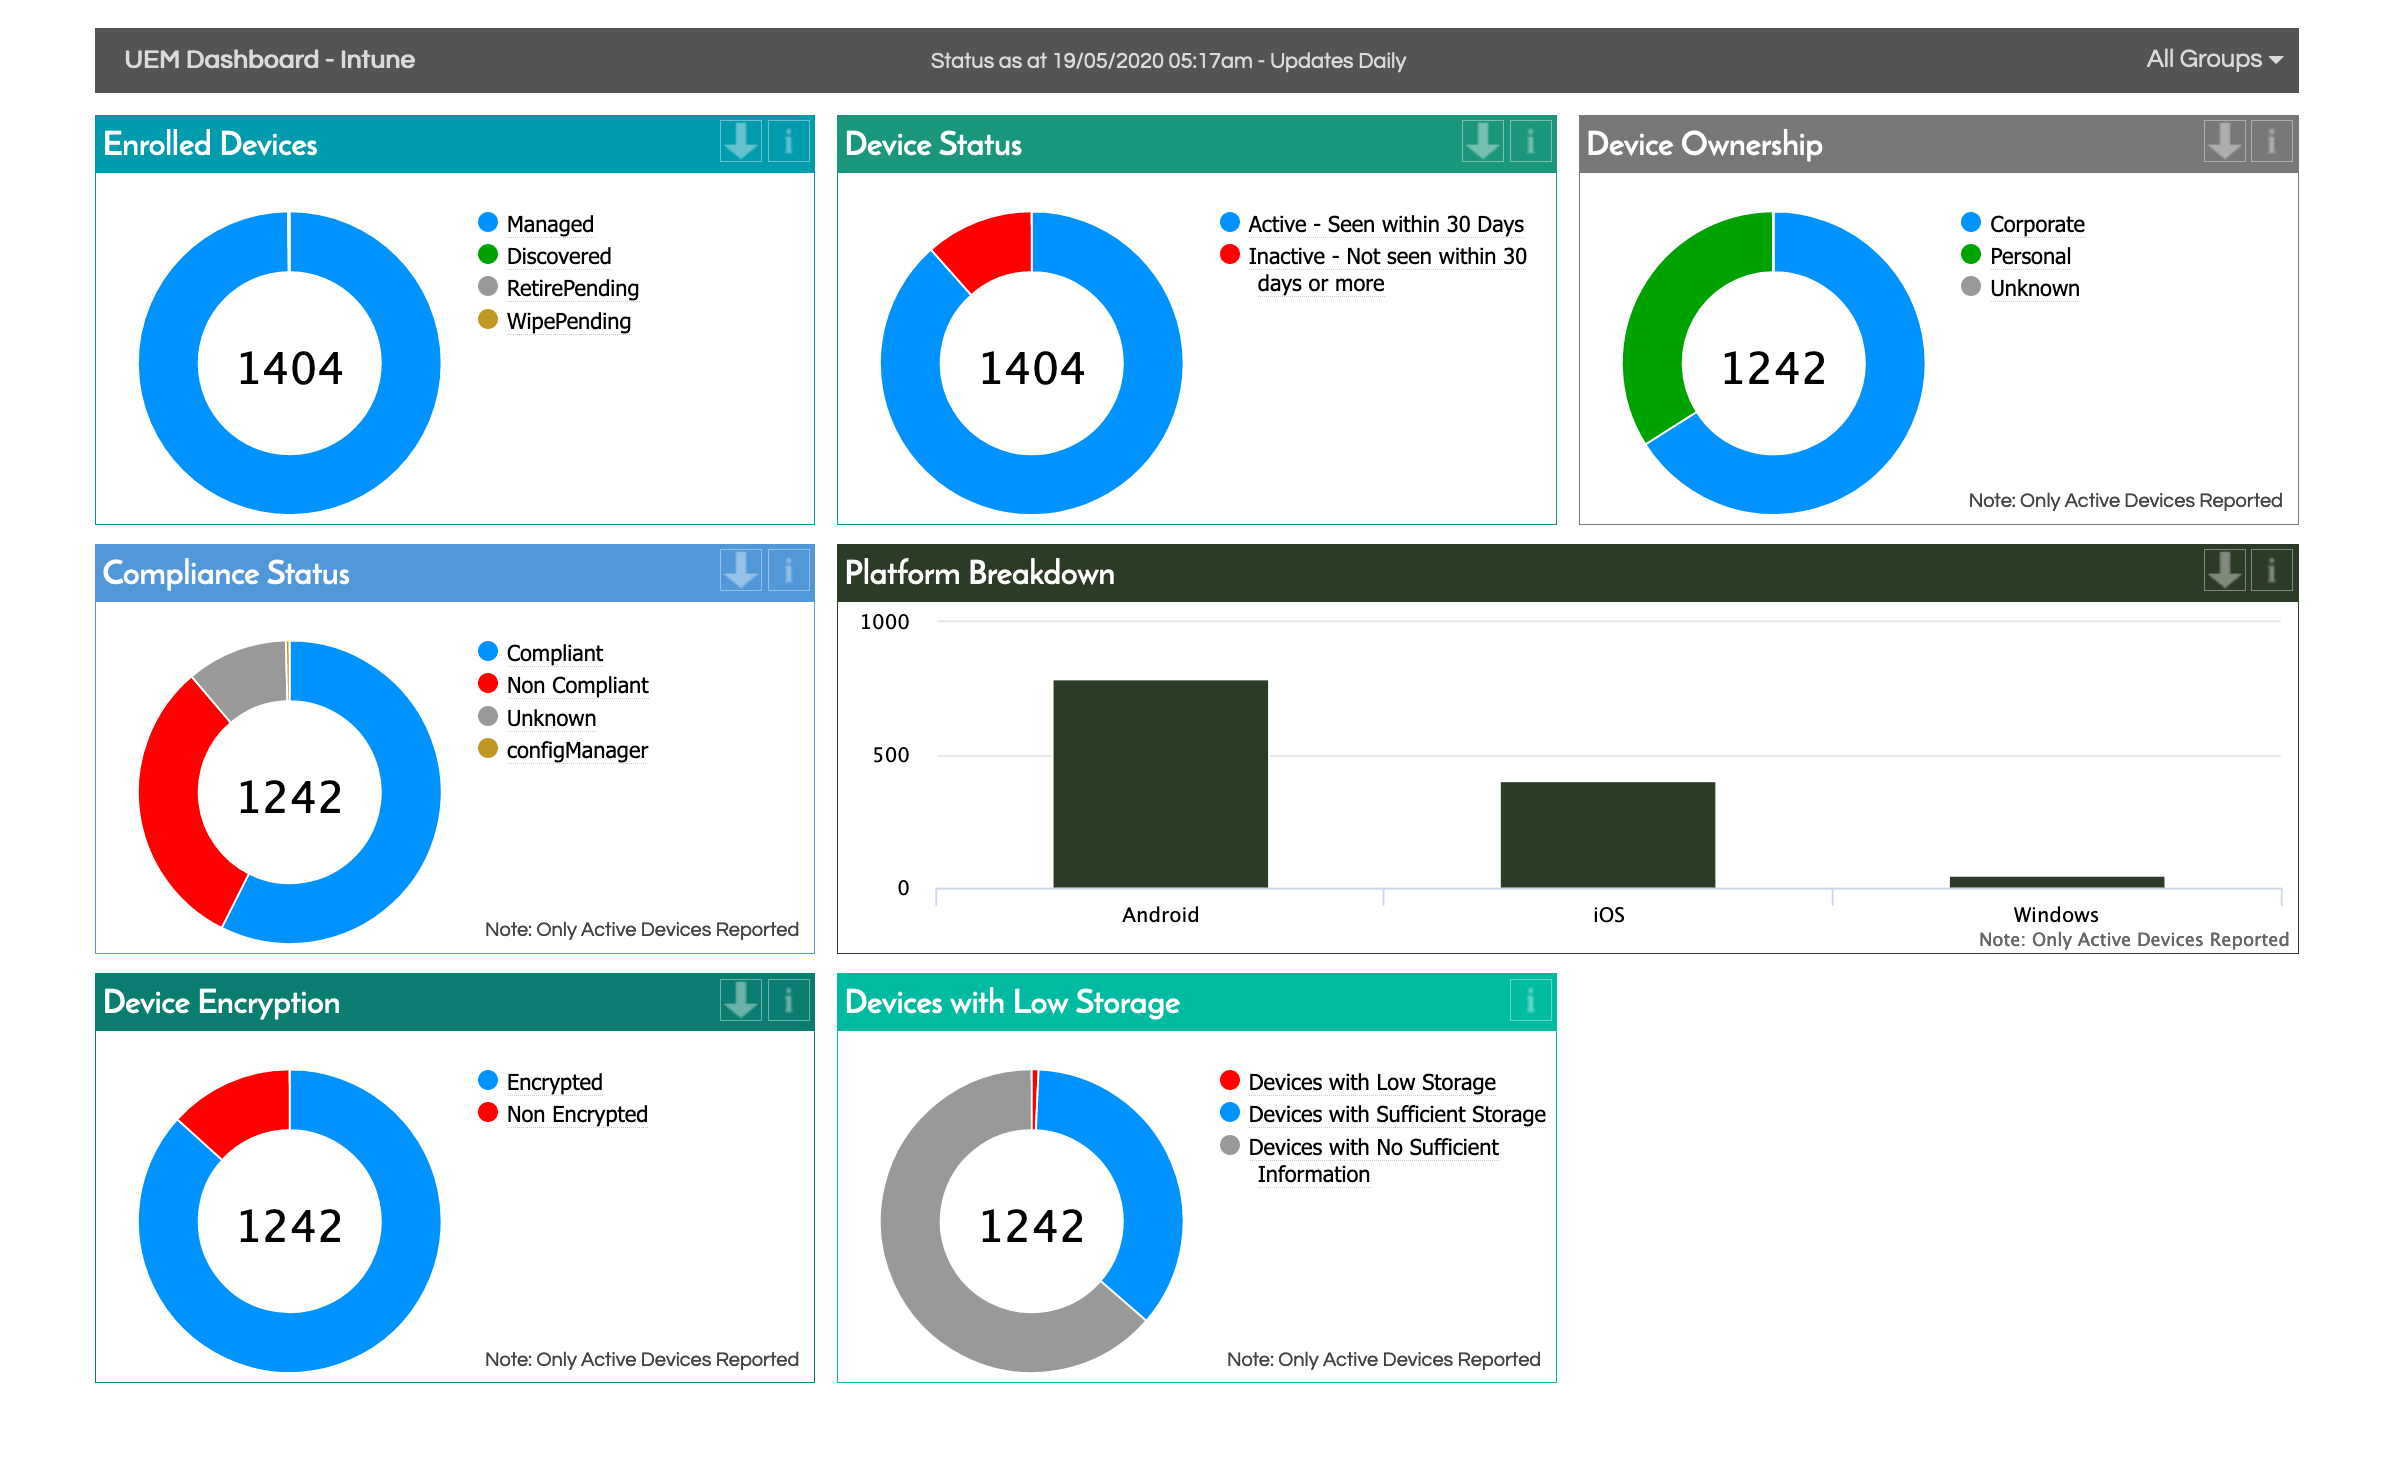The width and height of the screenshot is (2408, 1484).
Task: Click the UEM Dashboard - Intune title
Action: click(x=269, y=59)
